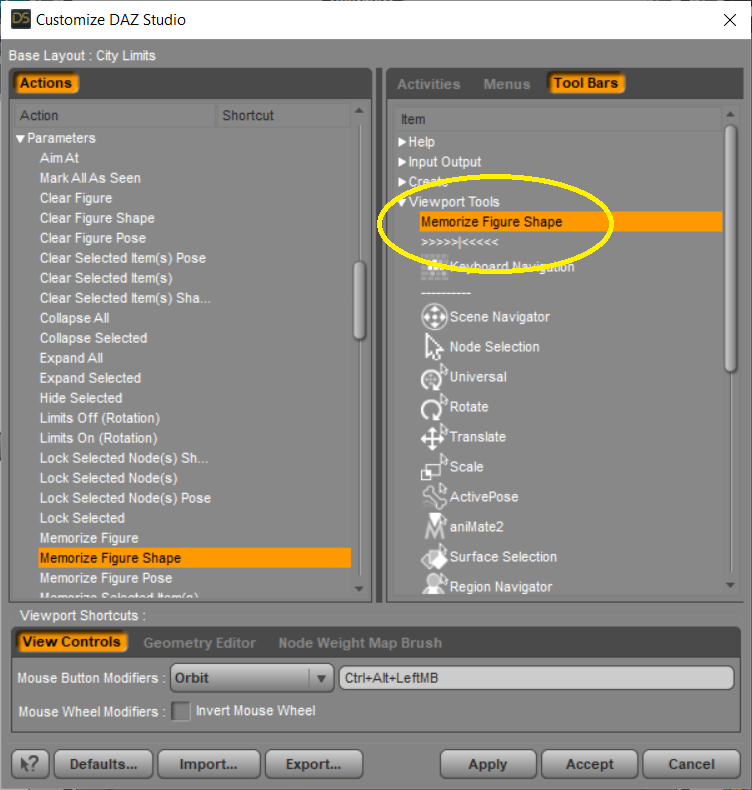Click the Item column header
The width and height of the screenshot is (752, 790).
558,119
